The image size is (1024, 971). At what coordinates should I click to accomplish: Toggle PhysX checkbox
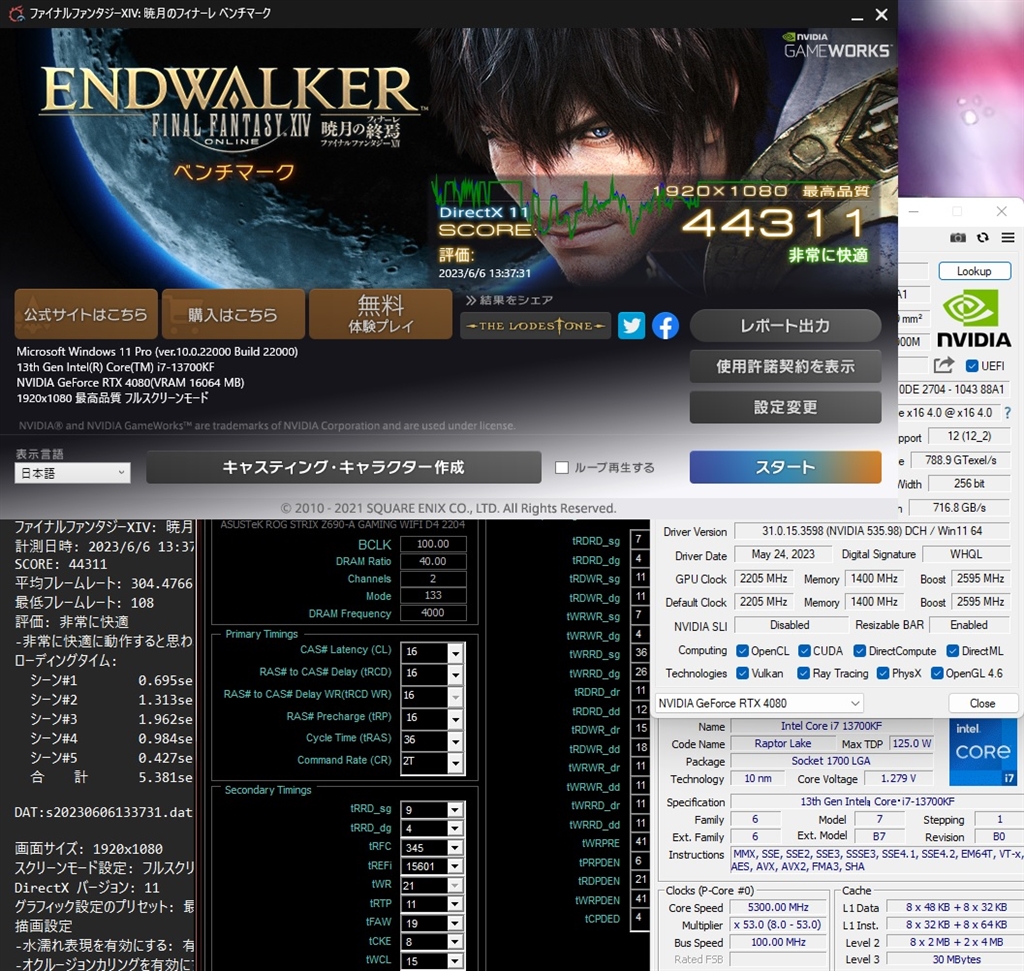tap(883, 673)
